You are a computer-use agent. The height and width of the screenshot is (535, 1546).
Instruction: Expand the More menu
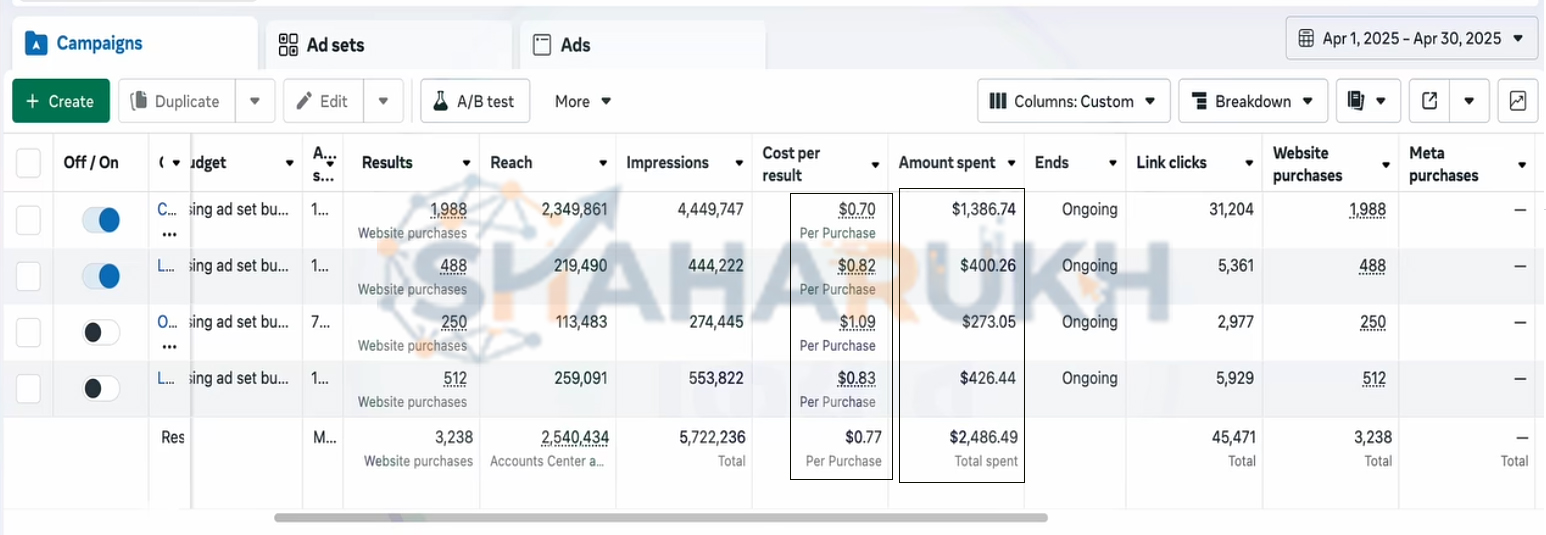tap(582, 101)
